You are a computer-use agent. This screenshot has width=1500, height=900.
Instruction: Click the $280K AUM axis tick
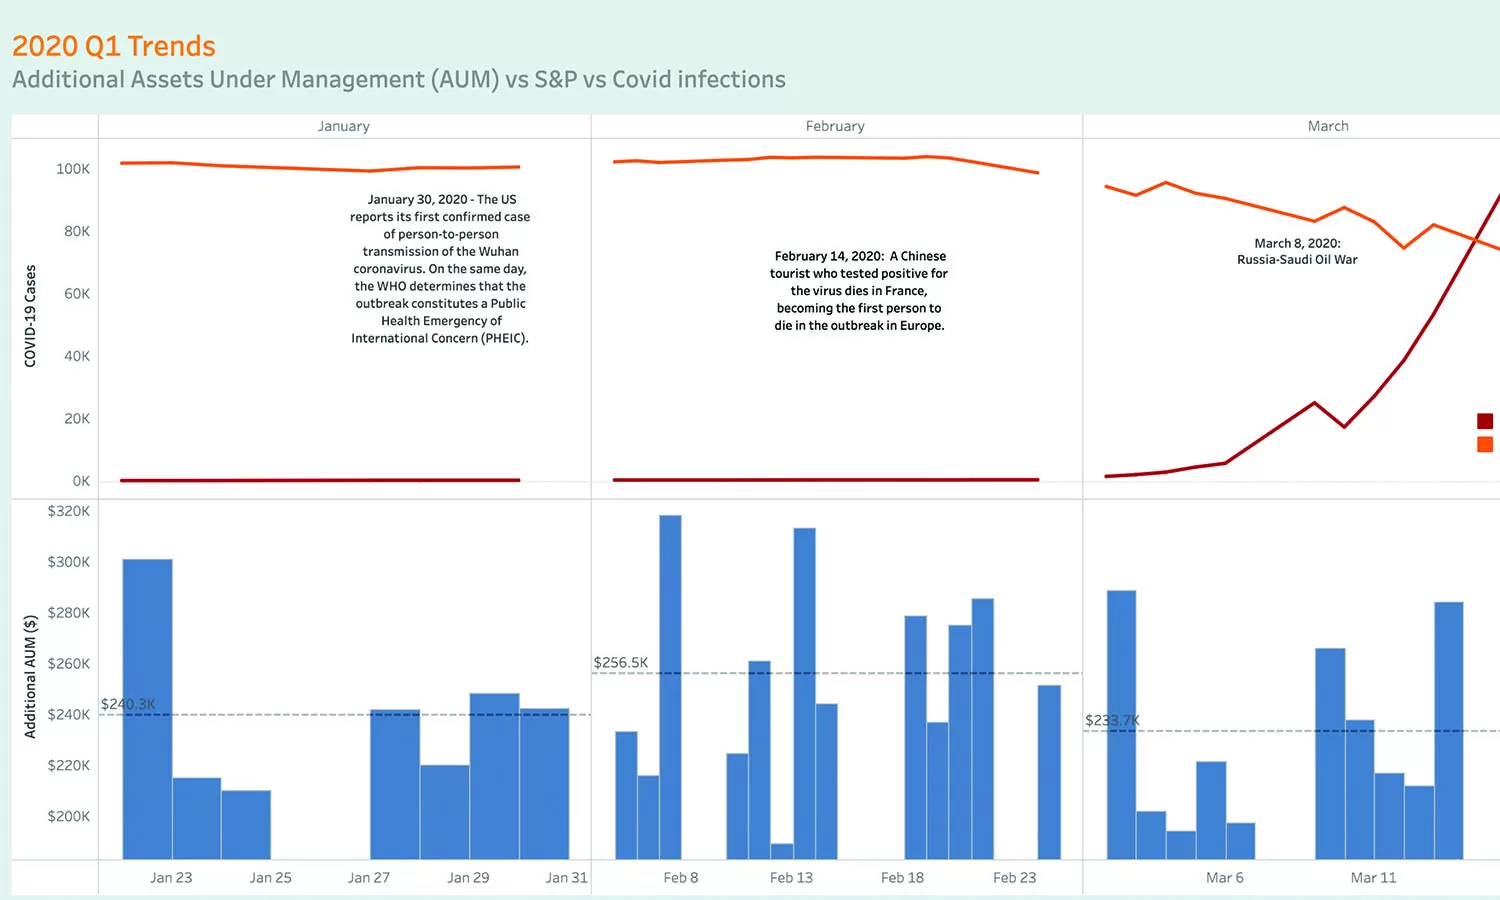point(69,612)
